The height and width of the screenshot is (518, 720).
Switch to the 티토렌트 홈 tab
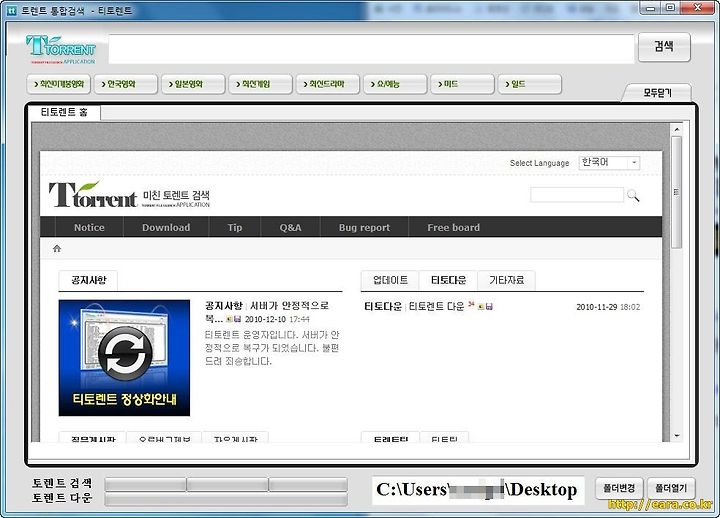[x=64, y=112]
